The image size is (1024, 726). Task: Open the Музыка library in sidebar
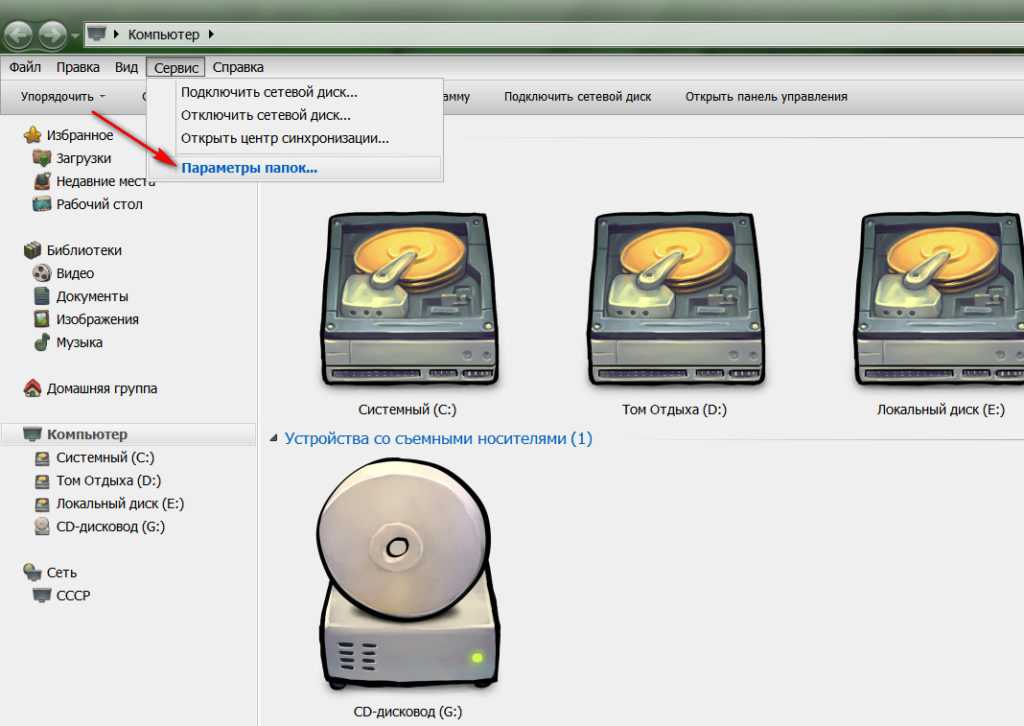[x=79, y=342]
